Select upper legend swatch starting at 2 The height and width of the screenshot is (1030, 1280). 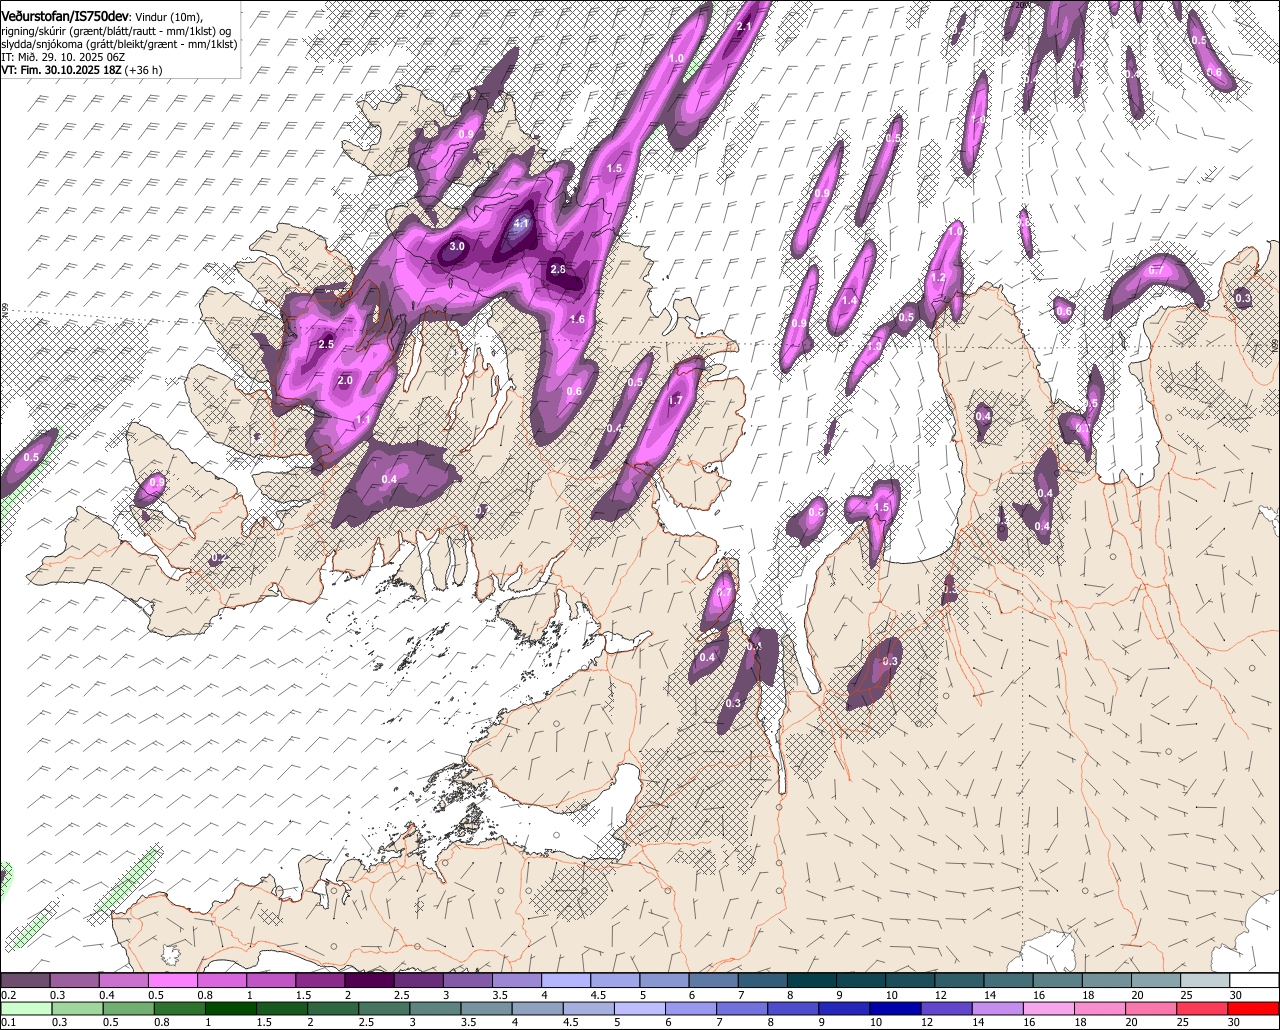click(369, 981)
